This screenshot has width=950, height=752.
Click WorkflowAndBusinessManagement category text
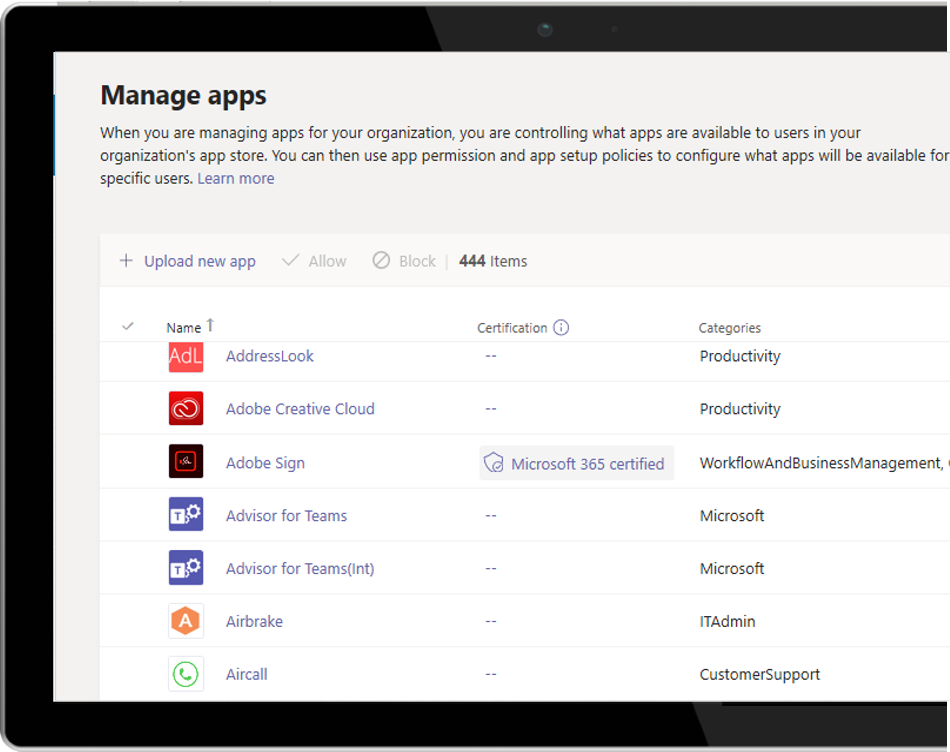[822, 464]
